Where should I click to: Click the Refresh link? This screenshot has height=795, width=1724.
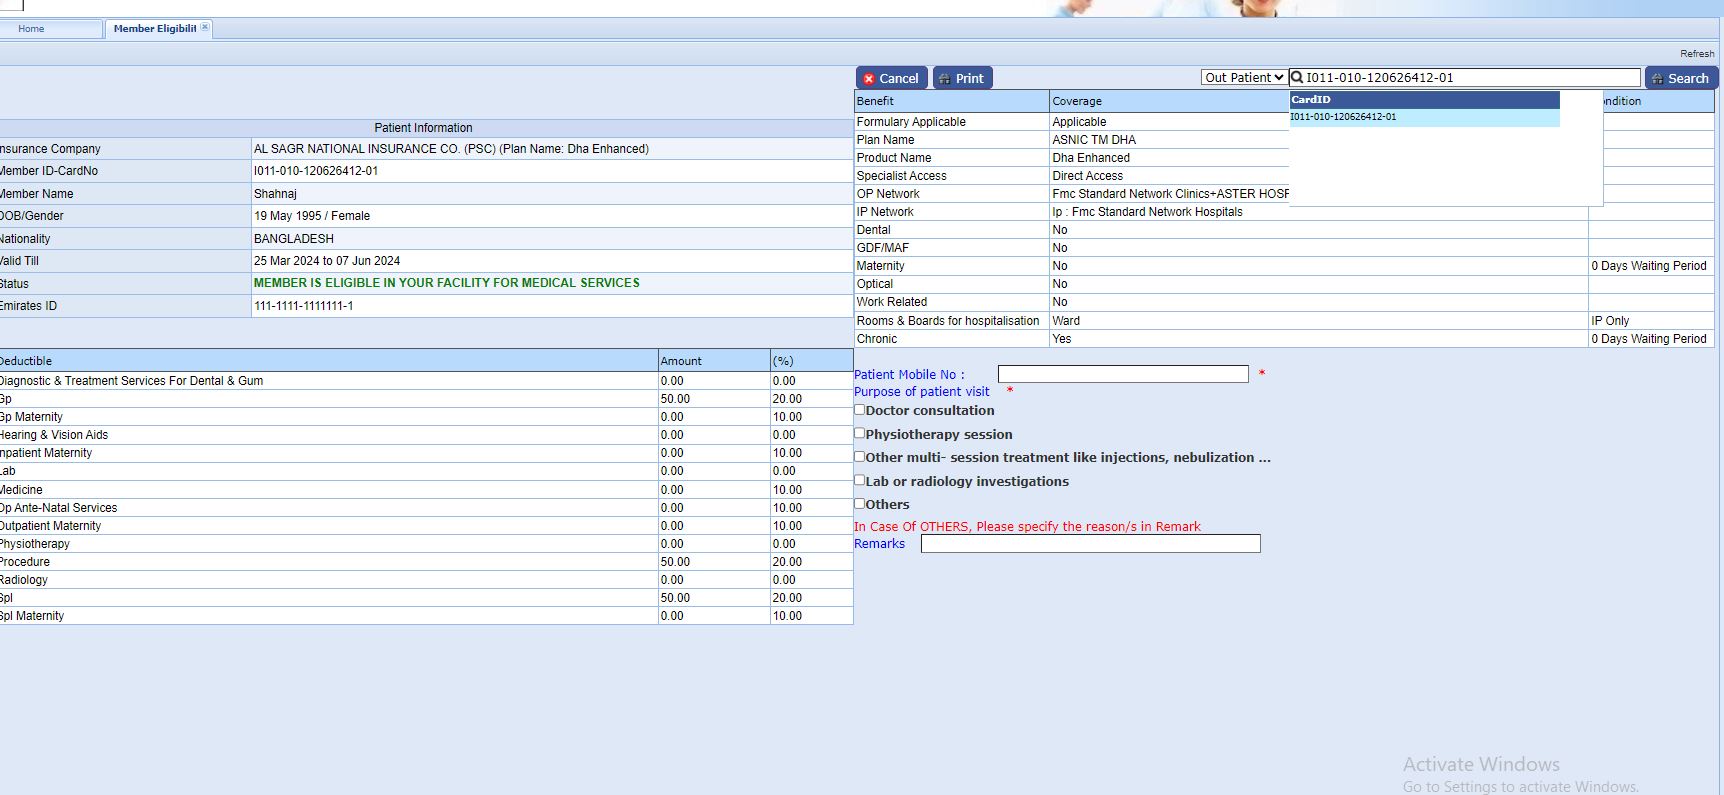point(1696,54)
